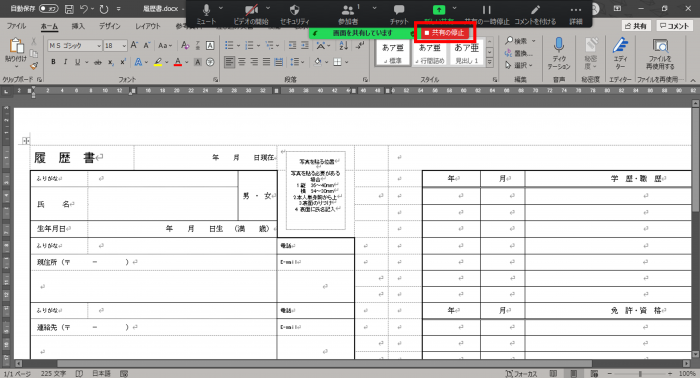The image size is (700, 378).
Task: Open the 検索 search option
Action: (521, 41)
